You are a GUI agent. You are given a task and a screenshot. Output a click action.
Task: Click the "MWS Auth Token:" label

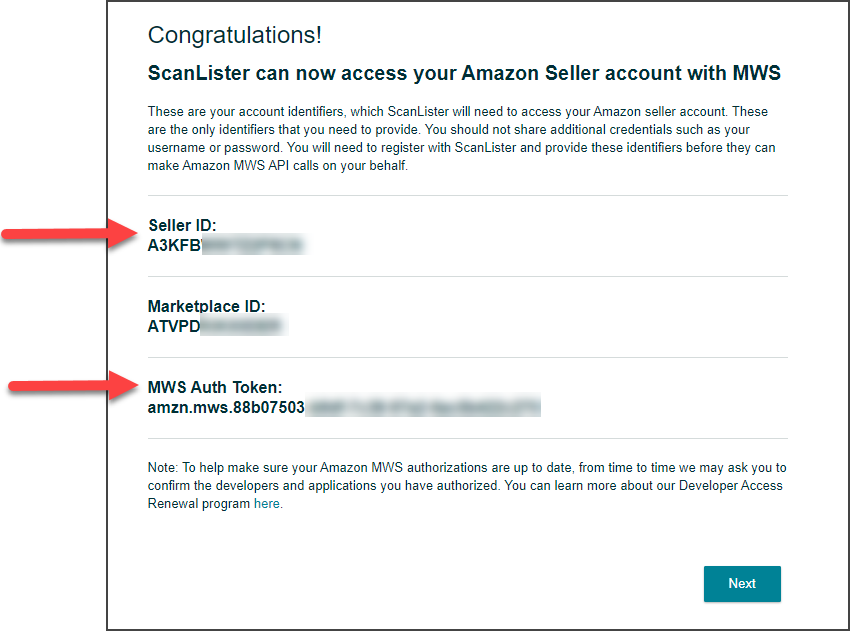(x=216, y=388)
